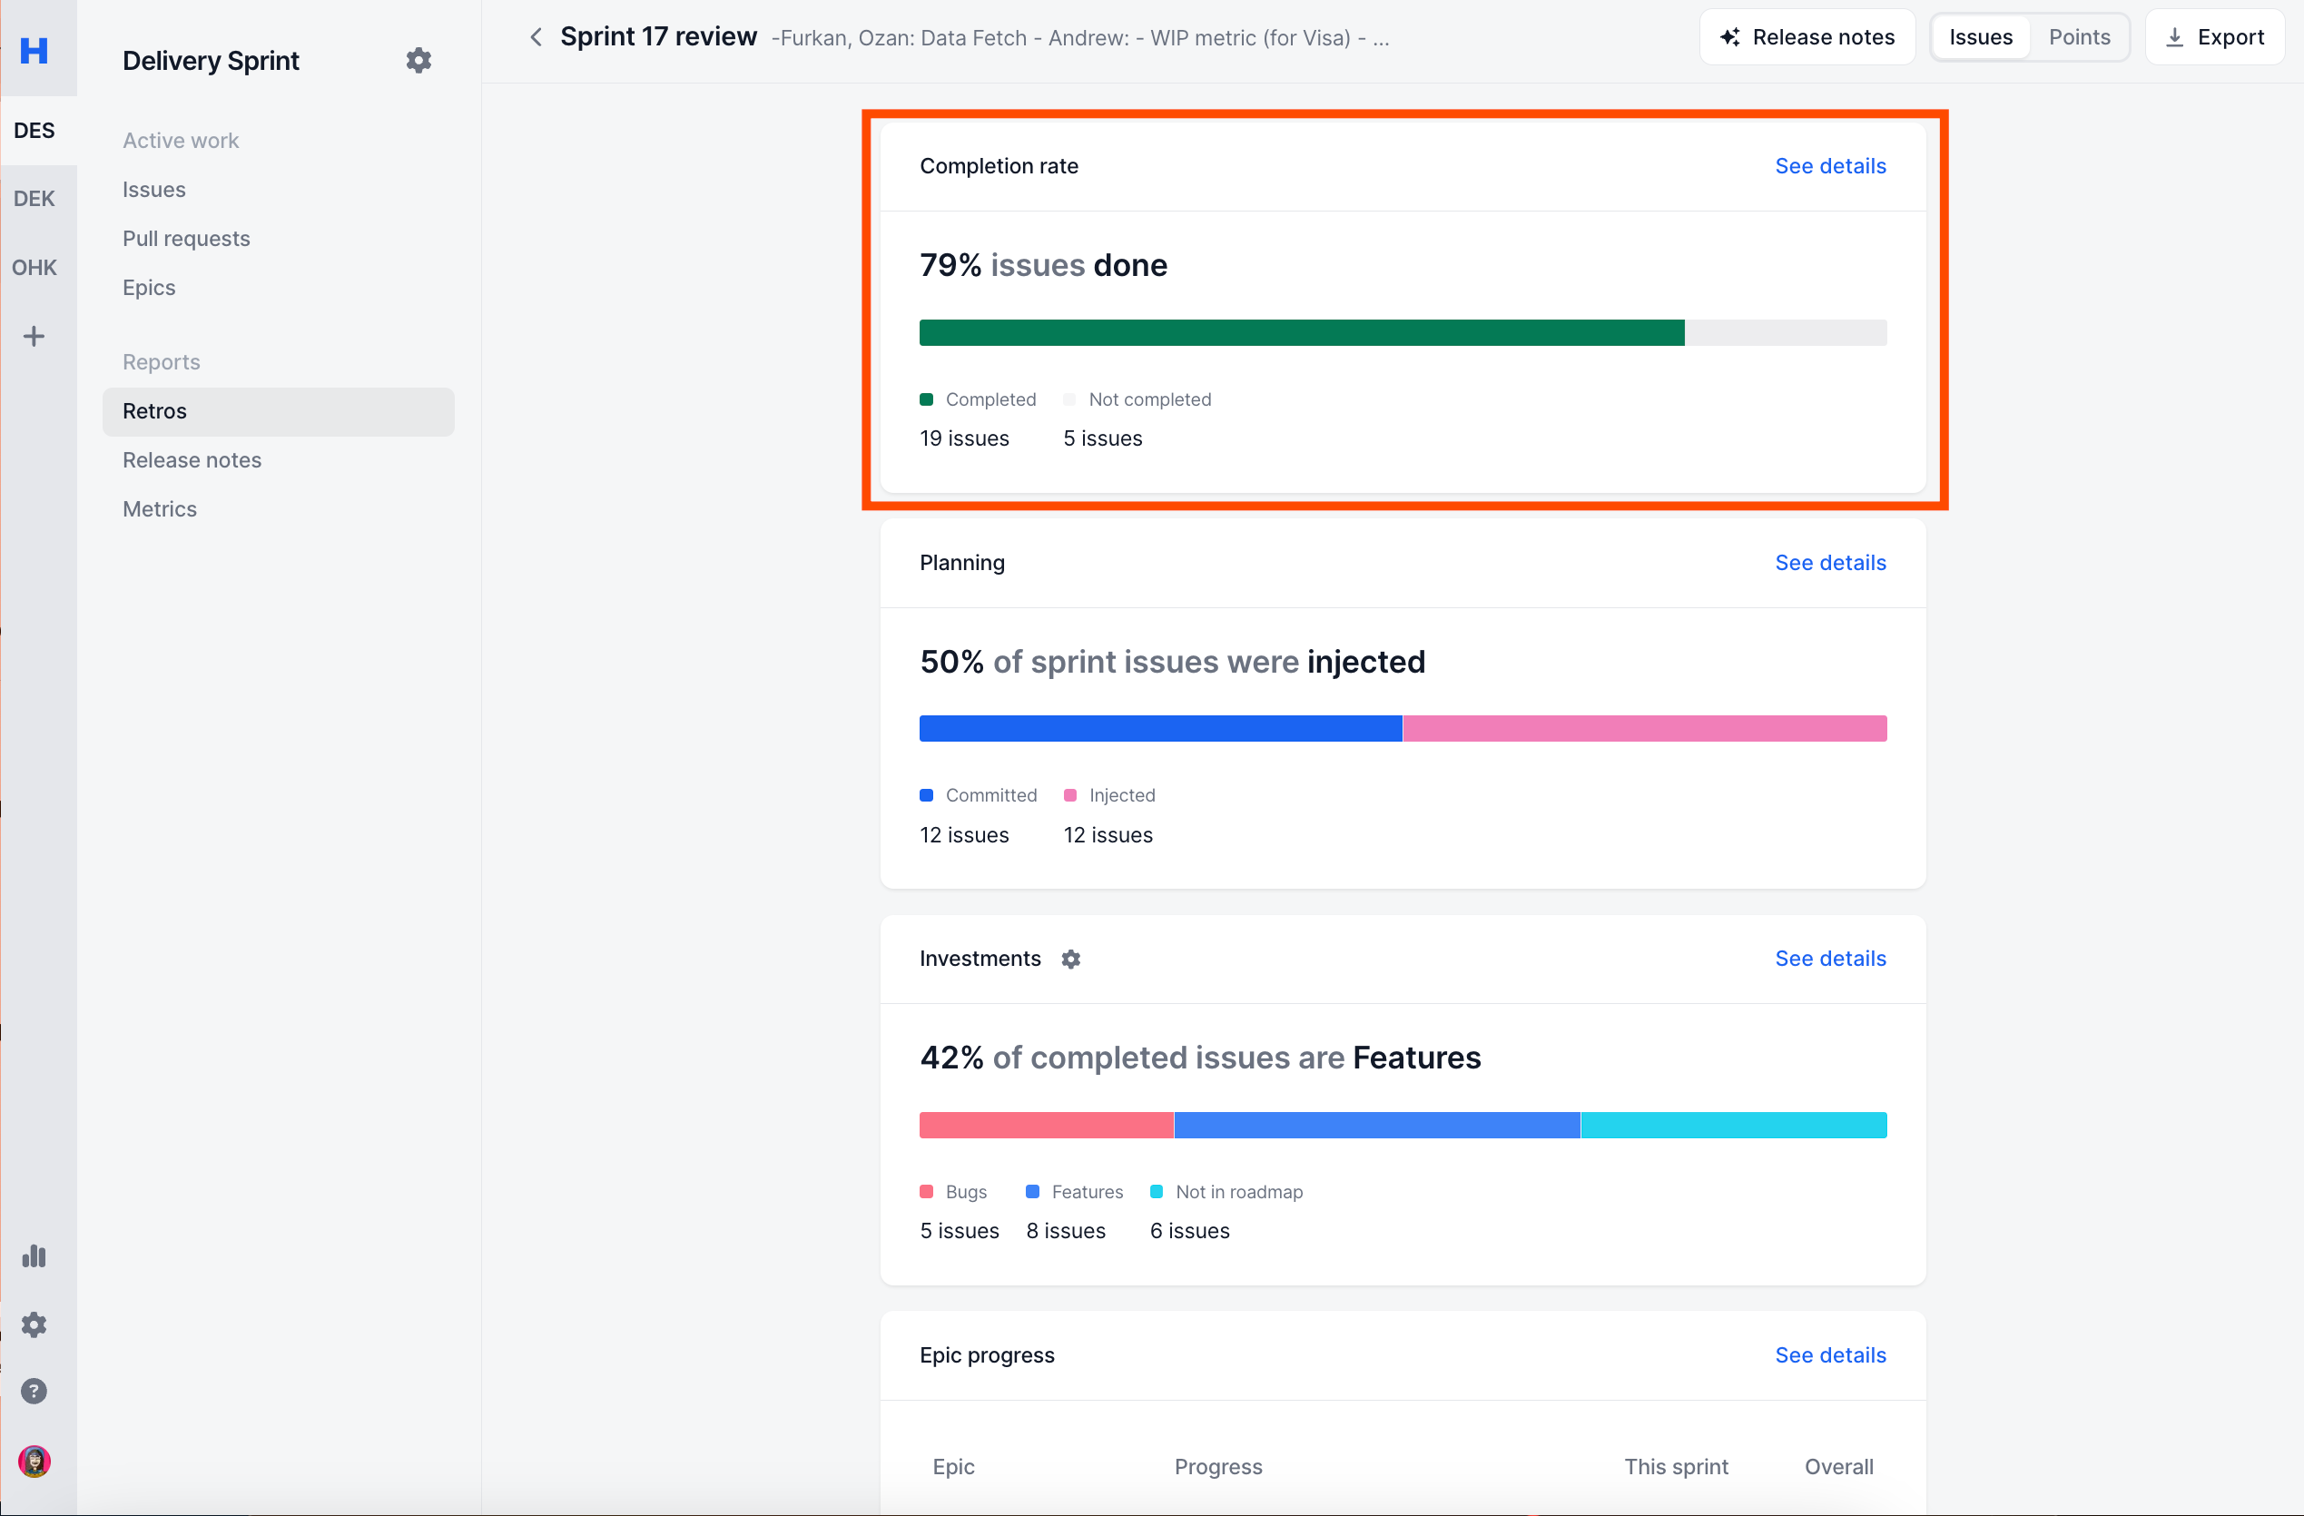Switch view to Issues
The width and height of the screenshot is (2304, 1516).
[1980, 37]
